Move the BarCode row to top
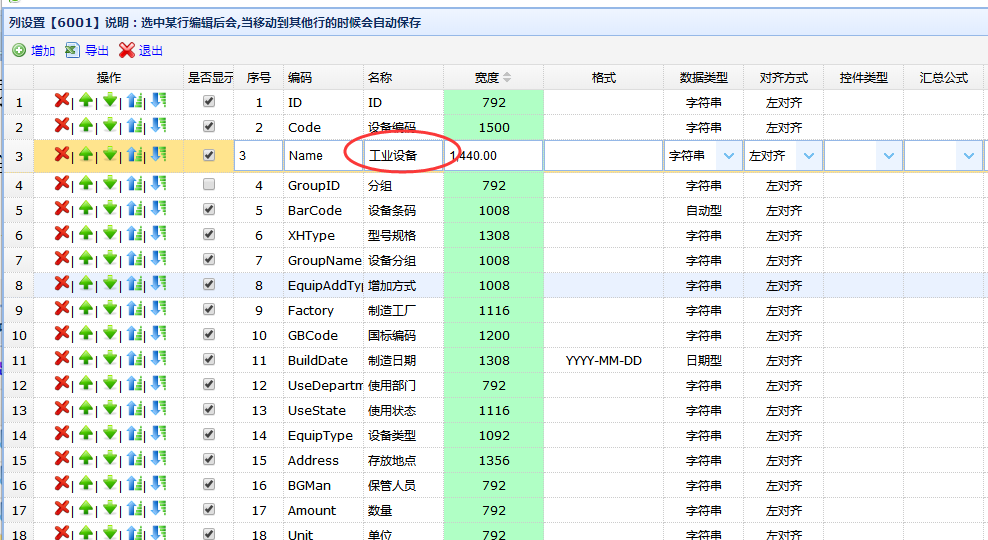The image size is (988, 540). tap(136, 210)
